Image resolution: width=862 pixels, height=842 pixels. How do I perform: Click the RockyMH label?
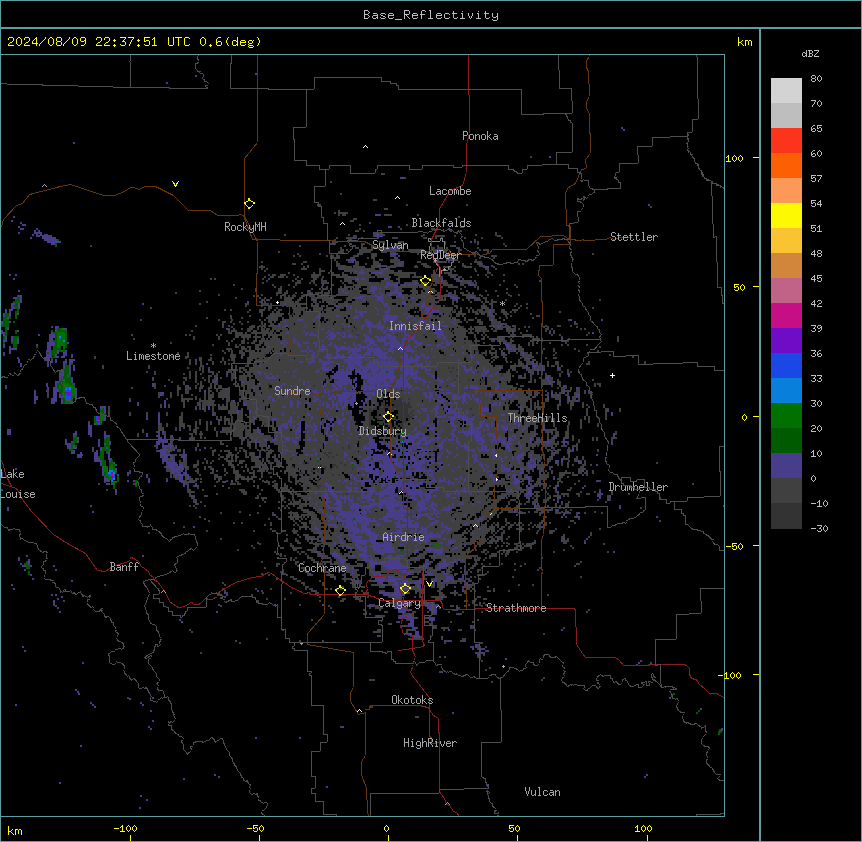pos(245,227)
